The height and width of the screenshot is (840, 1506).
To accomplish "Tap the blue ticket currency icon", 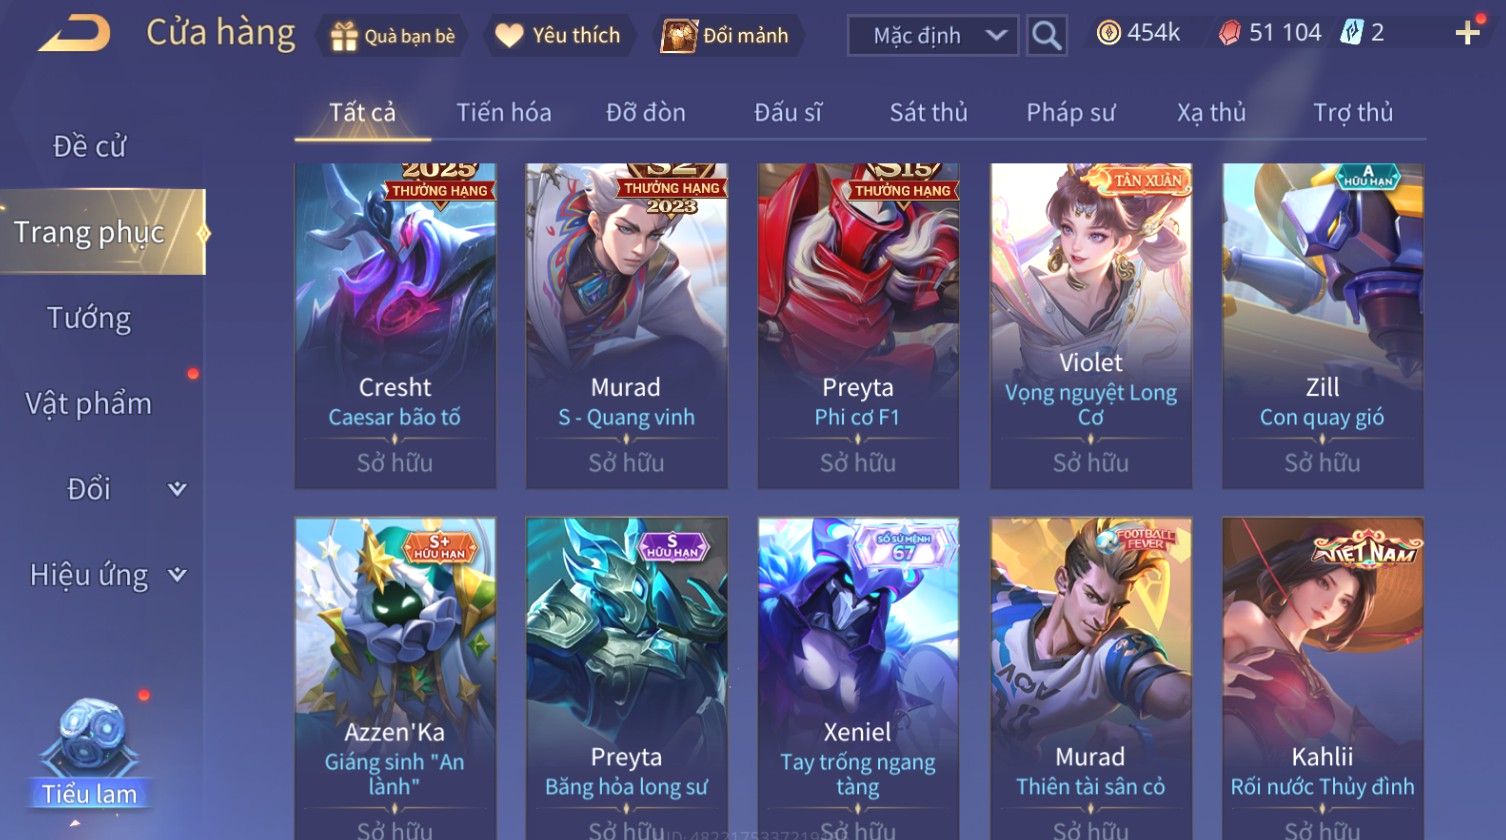I will point(1350,33).
